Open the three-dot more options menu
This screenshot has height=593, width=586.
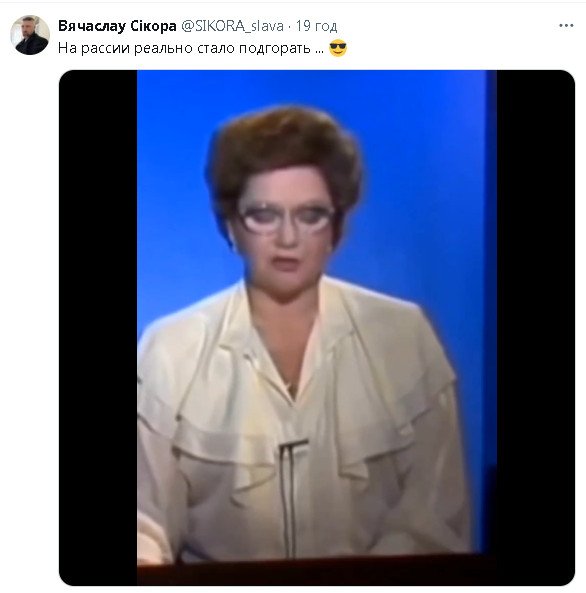click(x=566, y=26)
